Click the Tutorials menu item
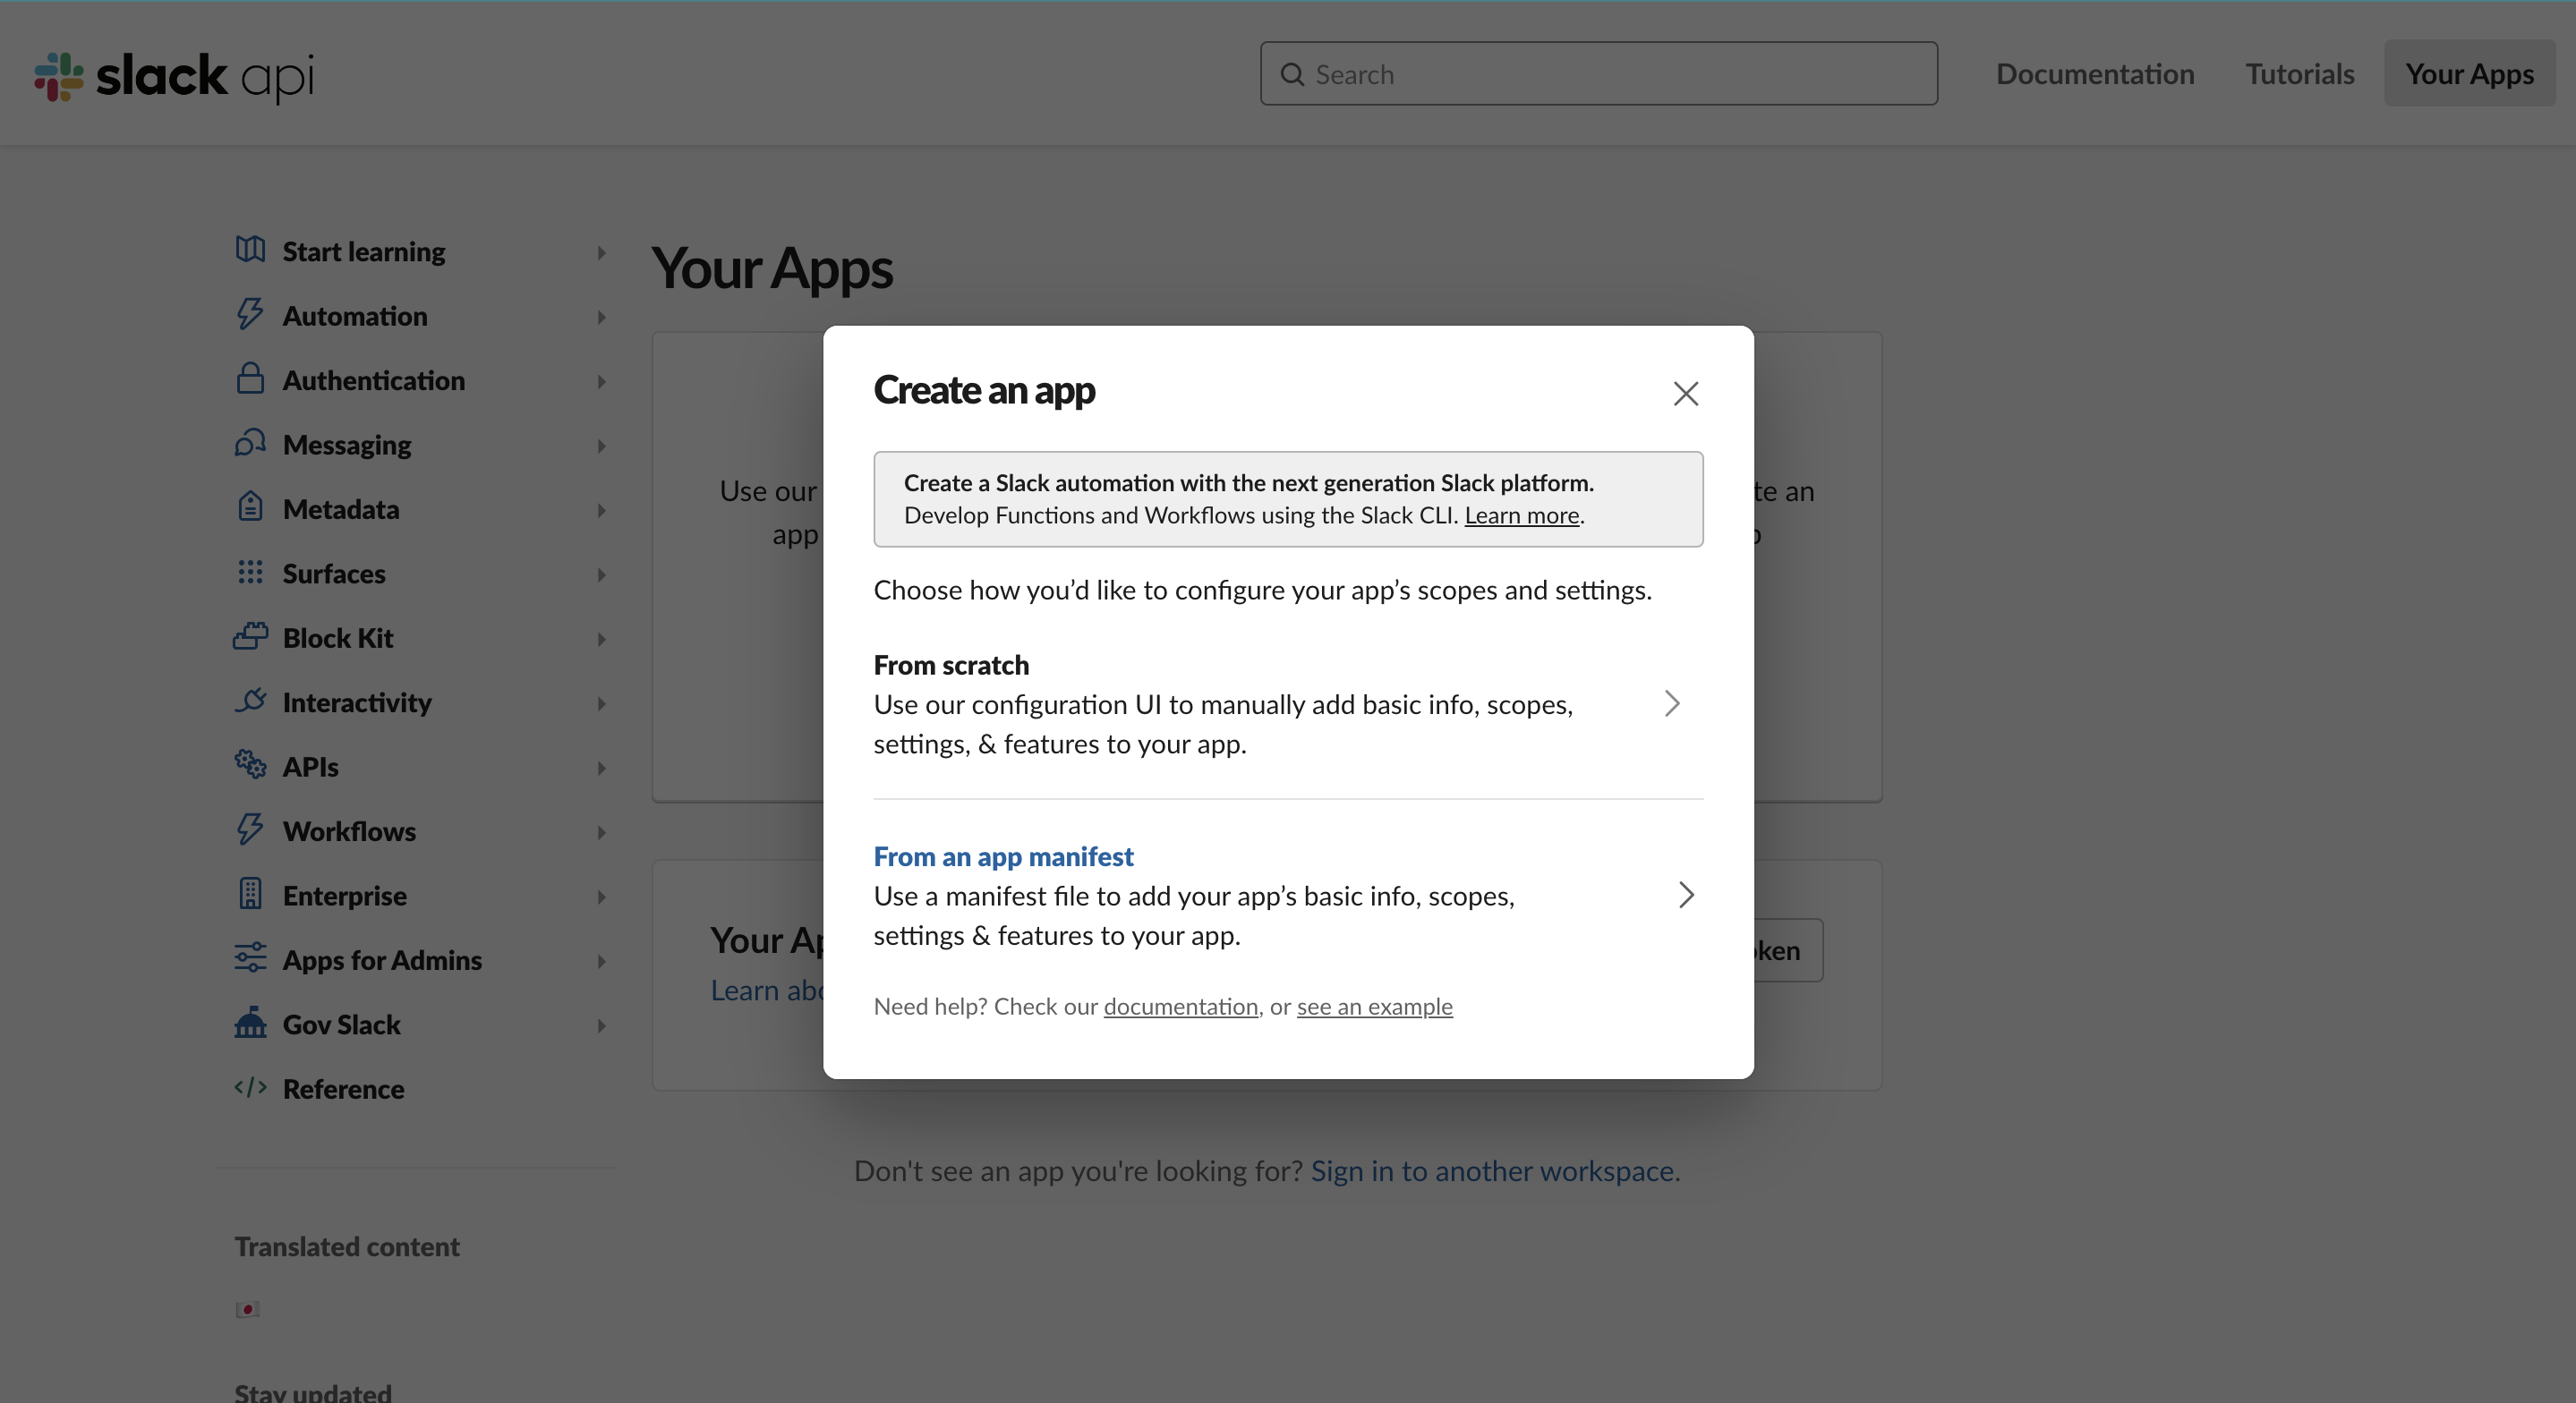This screenshot has height=1403, width=2576. click(x=2299, y=72)
